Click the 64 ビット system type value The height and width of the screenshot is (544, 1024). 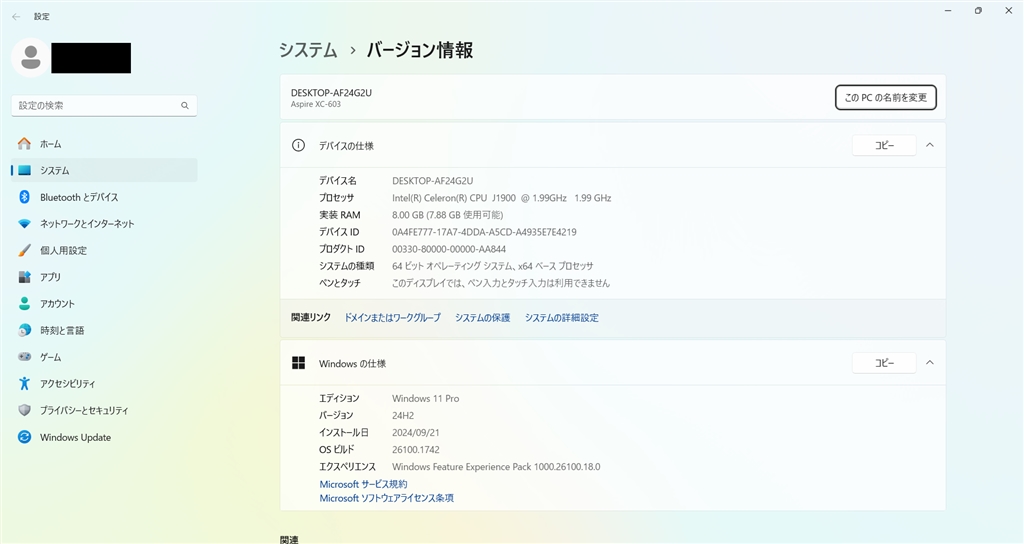click(492, 266)
